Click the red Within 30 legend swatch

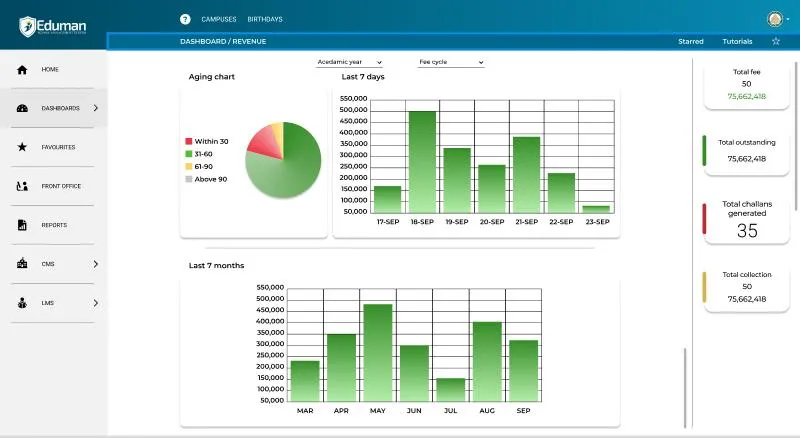[x=189, y=142]
